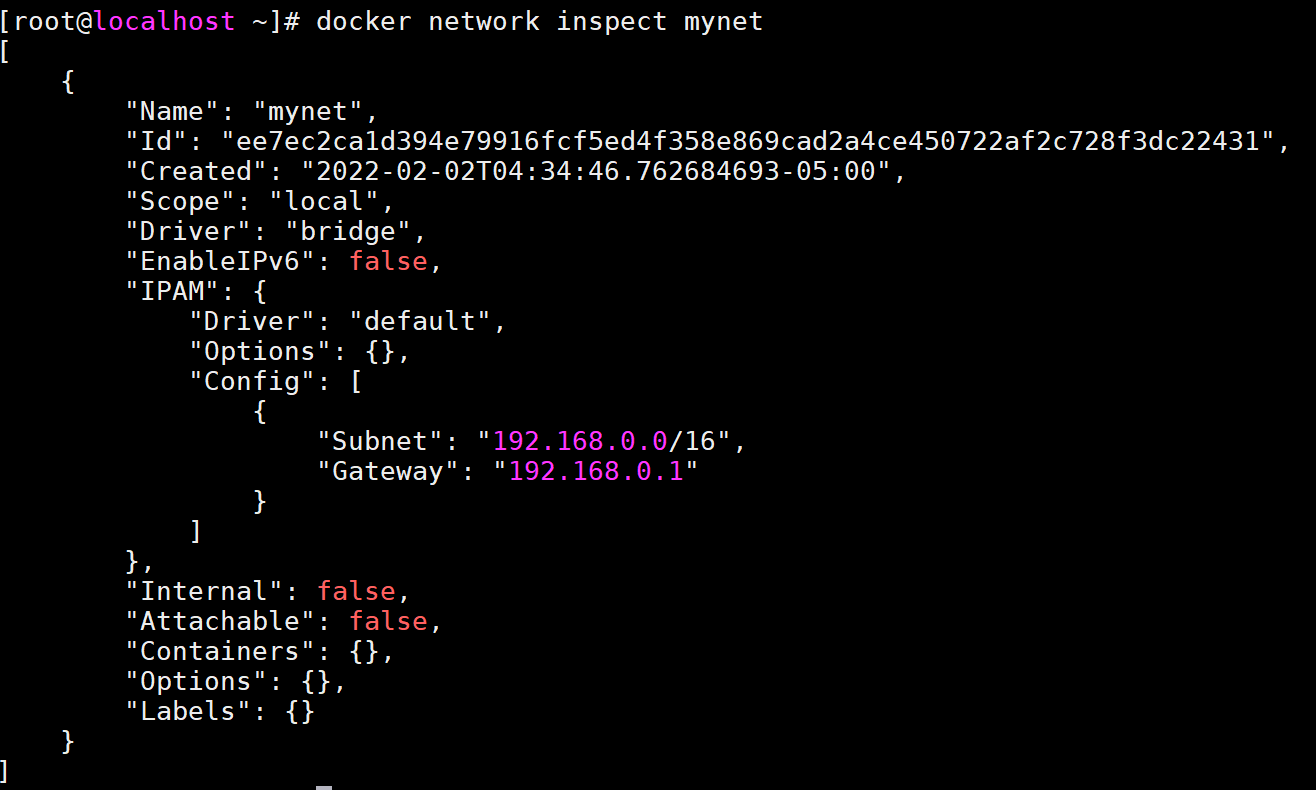The width and height of the screenshot is (1316, 790).
Task: Click the Created timestamp value
Action: [596, 171]
